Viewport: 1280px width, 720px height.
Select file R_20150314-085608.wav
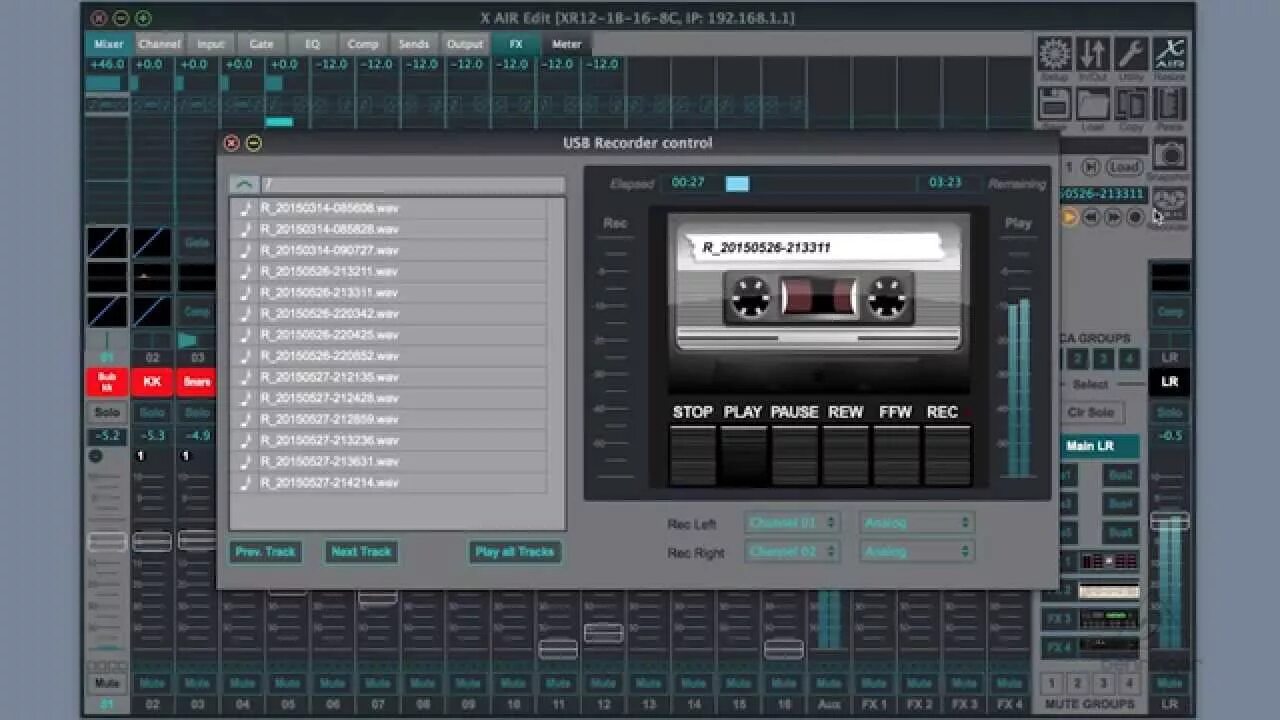pos(388,208)
